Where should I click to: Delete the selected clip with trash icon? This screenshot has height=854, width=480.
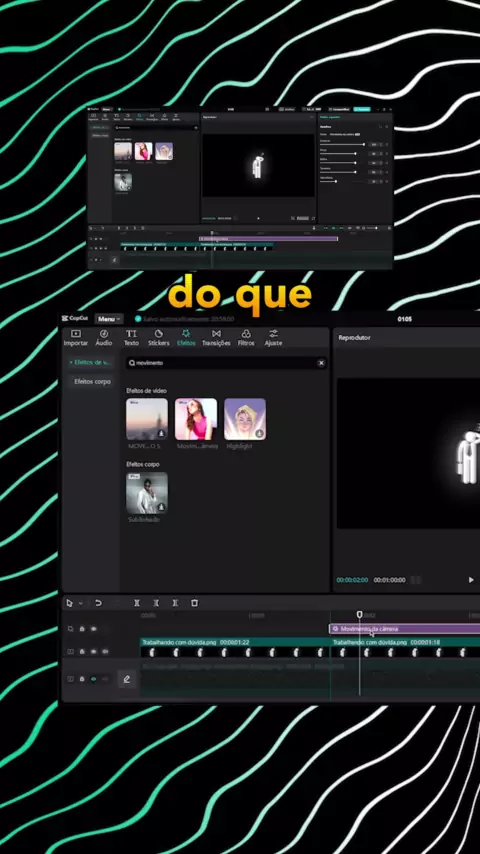[195, 603]
